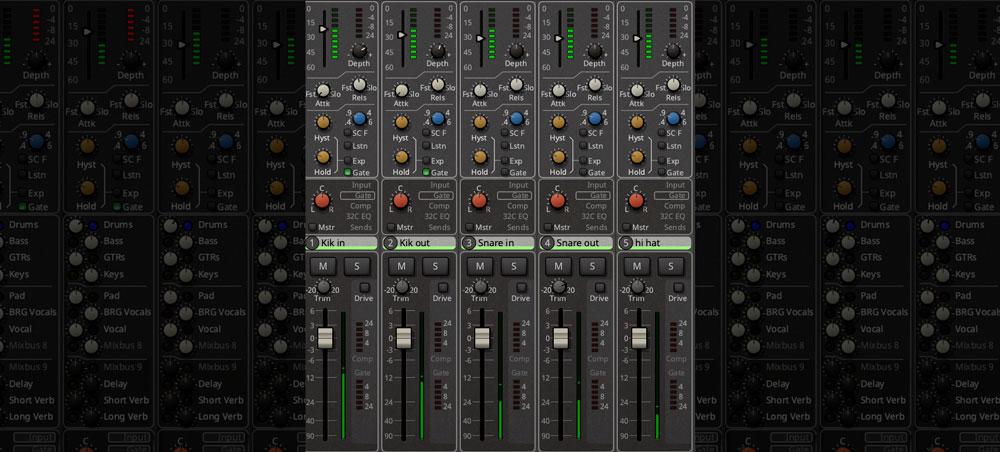Image resolution: width=1000 pixels, height=452 pixels.
Task: Click the Hold knob on hi hat channel
Action: click(x=635, y=156)
